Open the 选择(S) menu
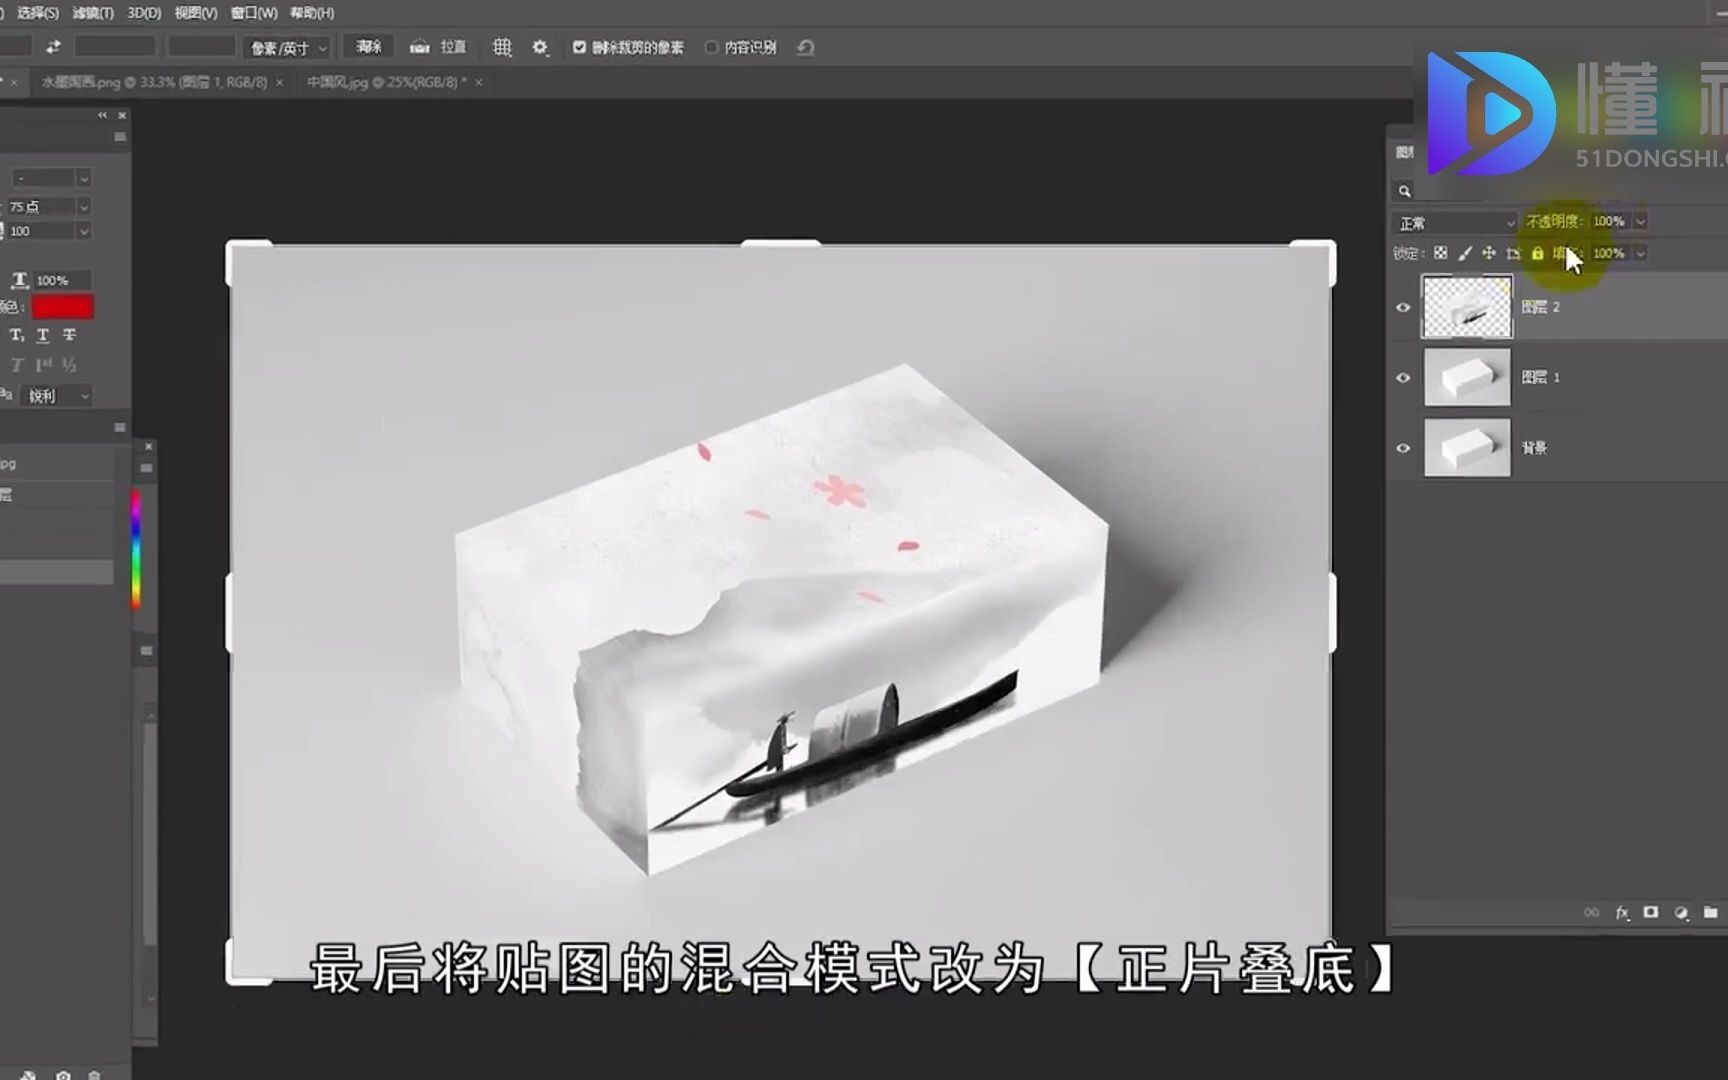Screen dimensions: 1728x1080 tap(38, 13)
